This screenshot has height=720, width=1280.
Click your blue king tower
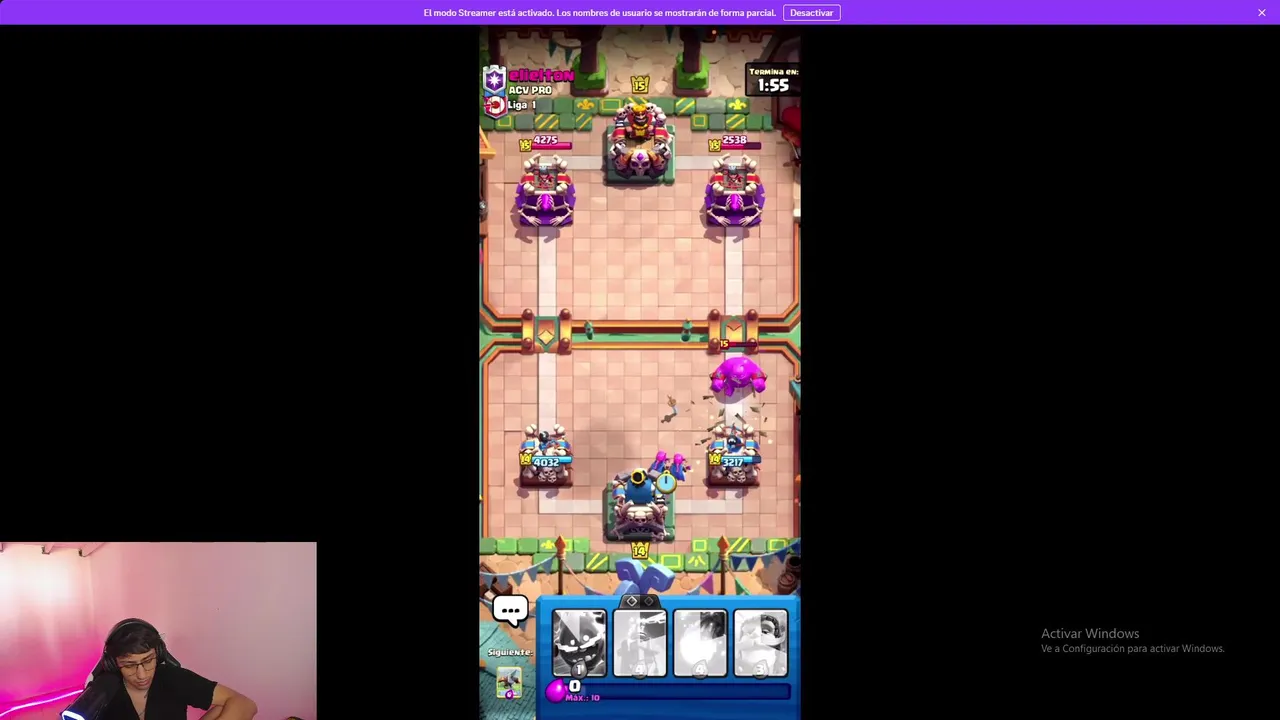coord(640,505)
